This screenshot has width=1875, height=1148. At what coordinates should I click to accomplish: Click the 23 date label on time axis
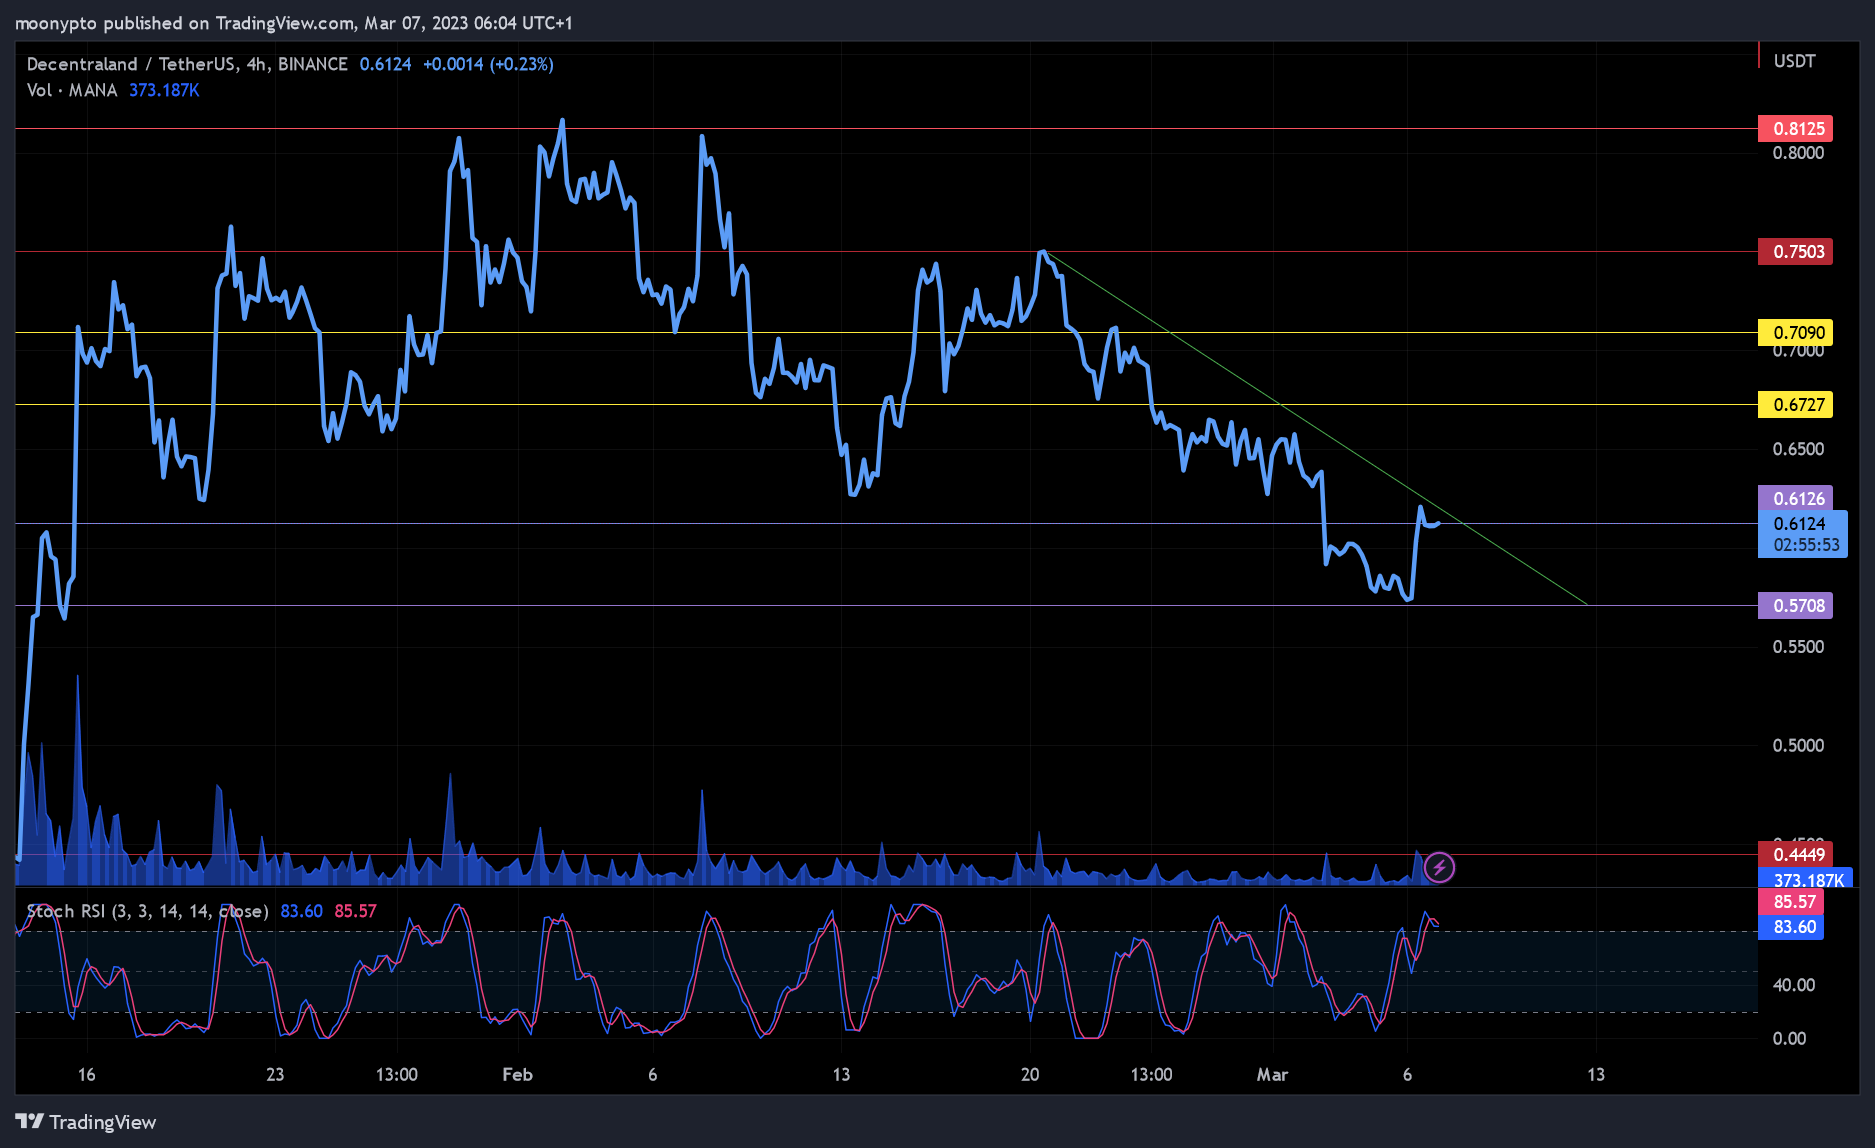[275, 1074]
